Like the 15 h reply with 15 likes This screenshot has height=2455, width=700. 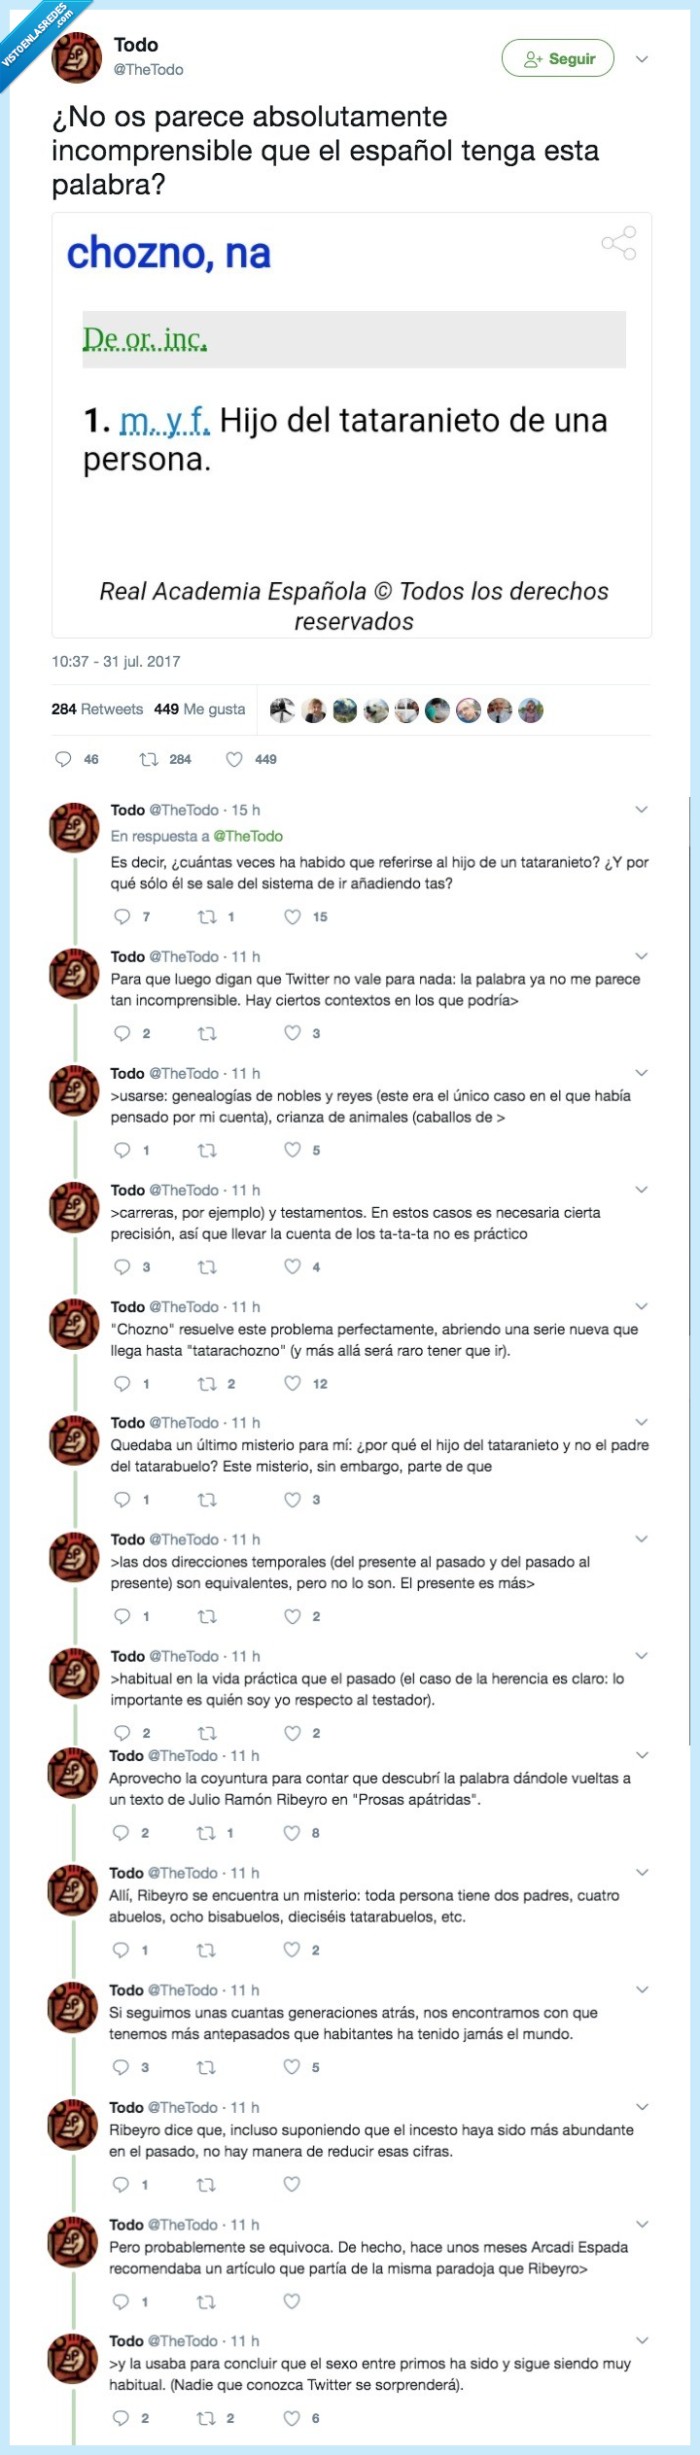[x=292, y=916]
